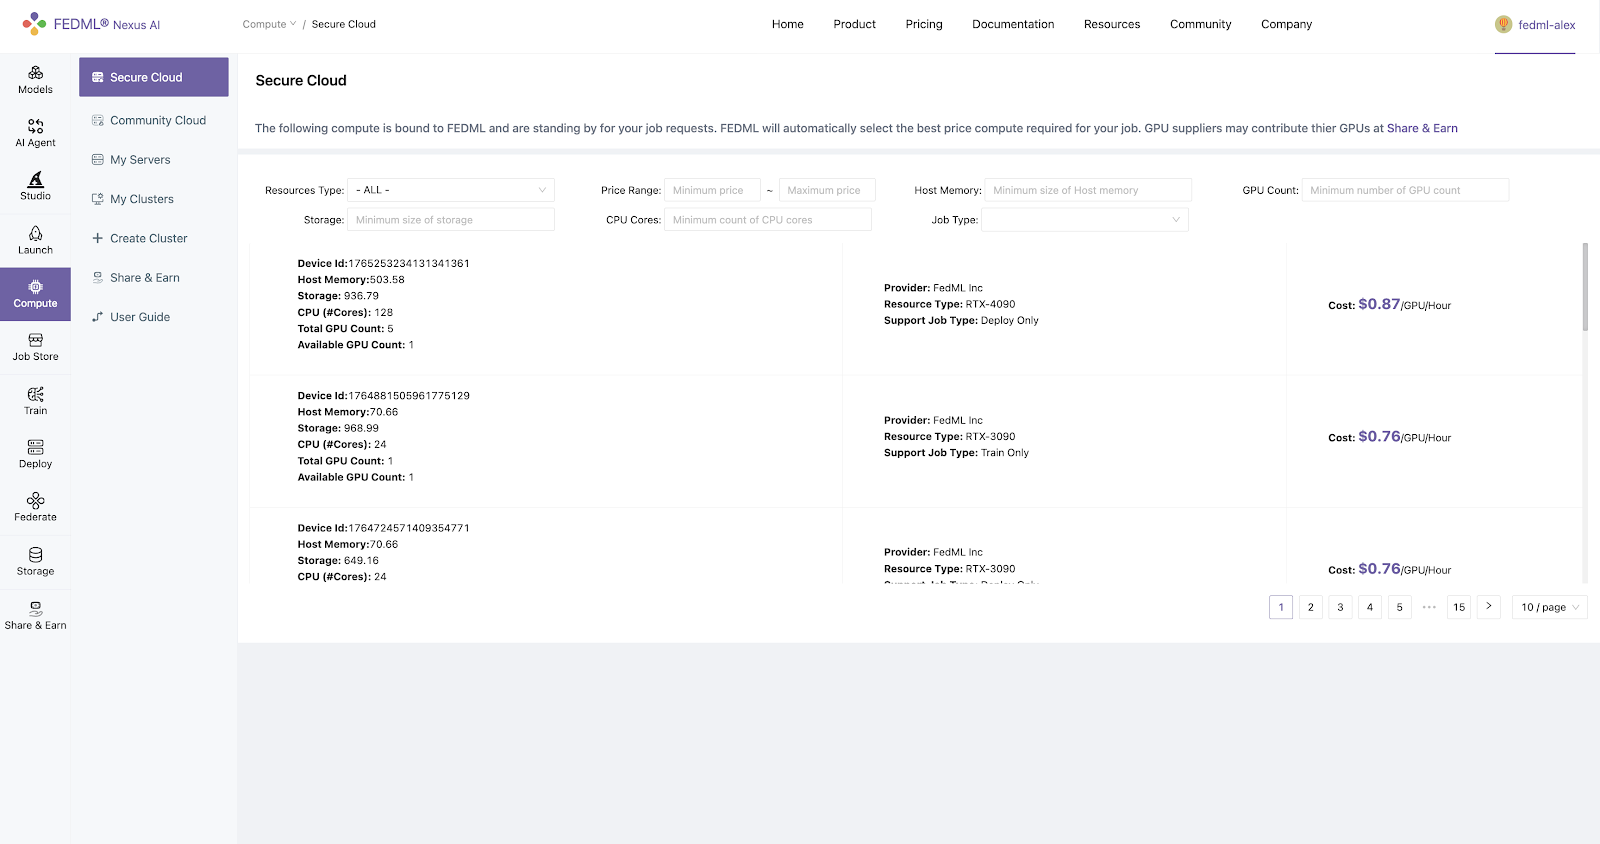Go to pagination page 5

point(1400,607)
